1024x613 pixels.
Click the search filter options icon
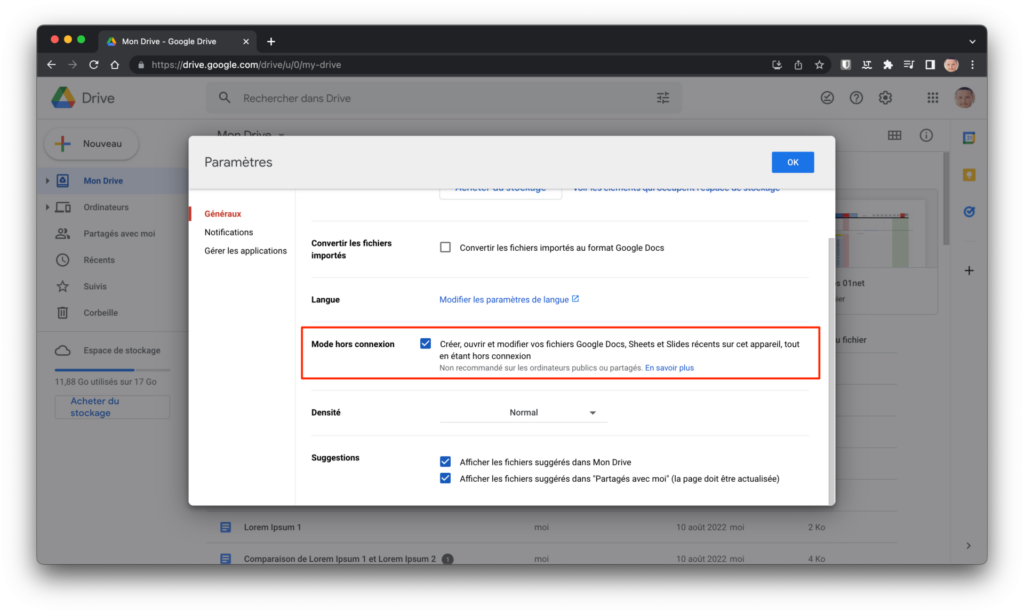click(x=663, y=98)
